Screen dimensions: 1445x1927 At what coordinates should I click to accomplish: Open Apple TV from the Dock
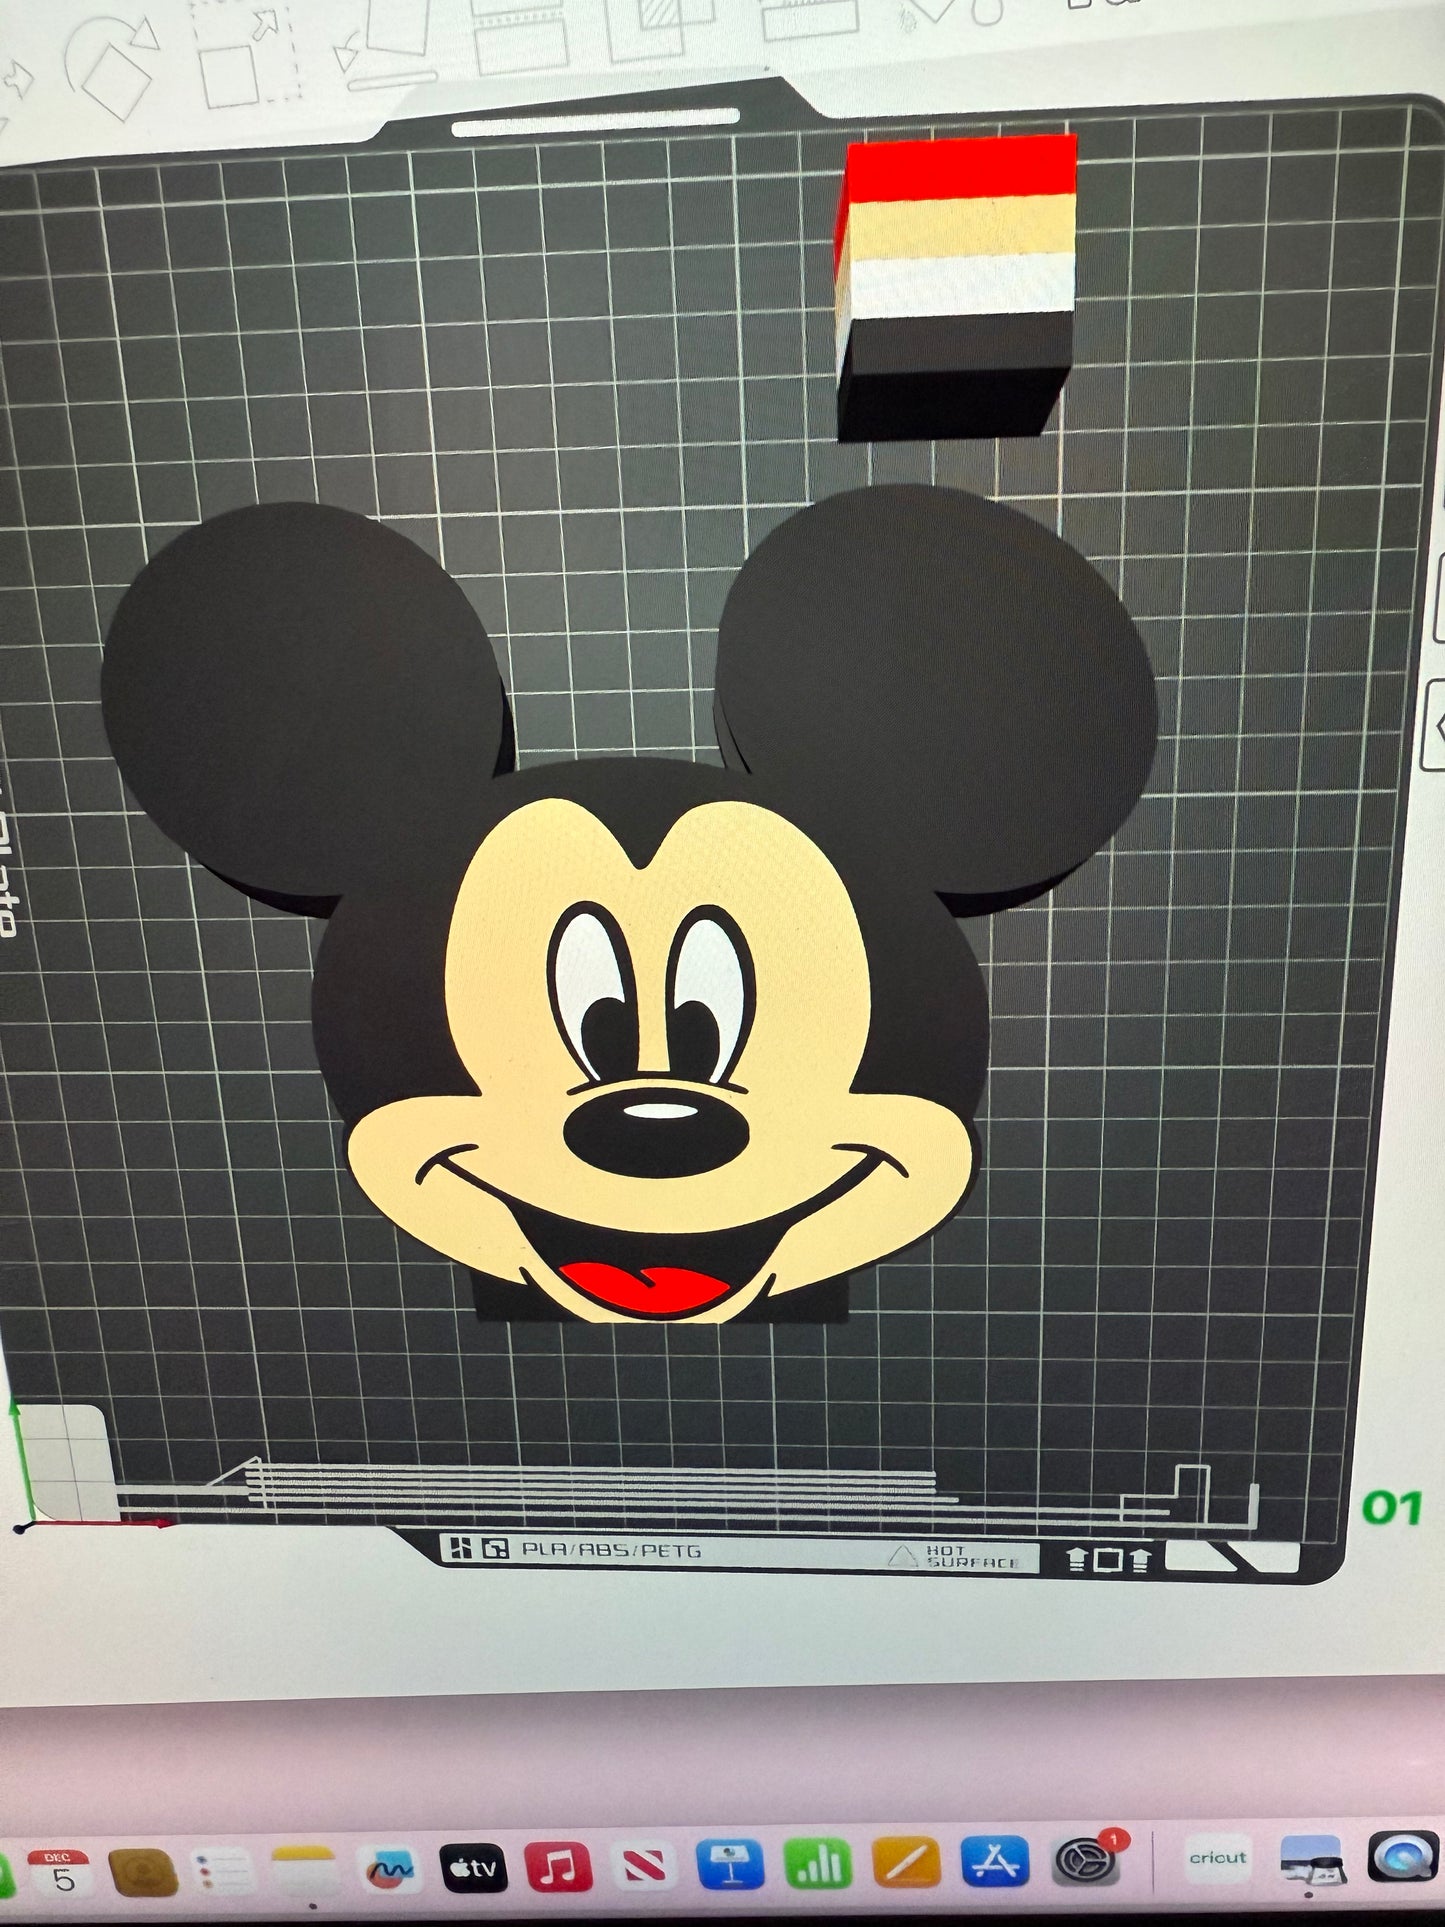pyautogui.click(x=473, y=1867)
